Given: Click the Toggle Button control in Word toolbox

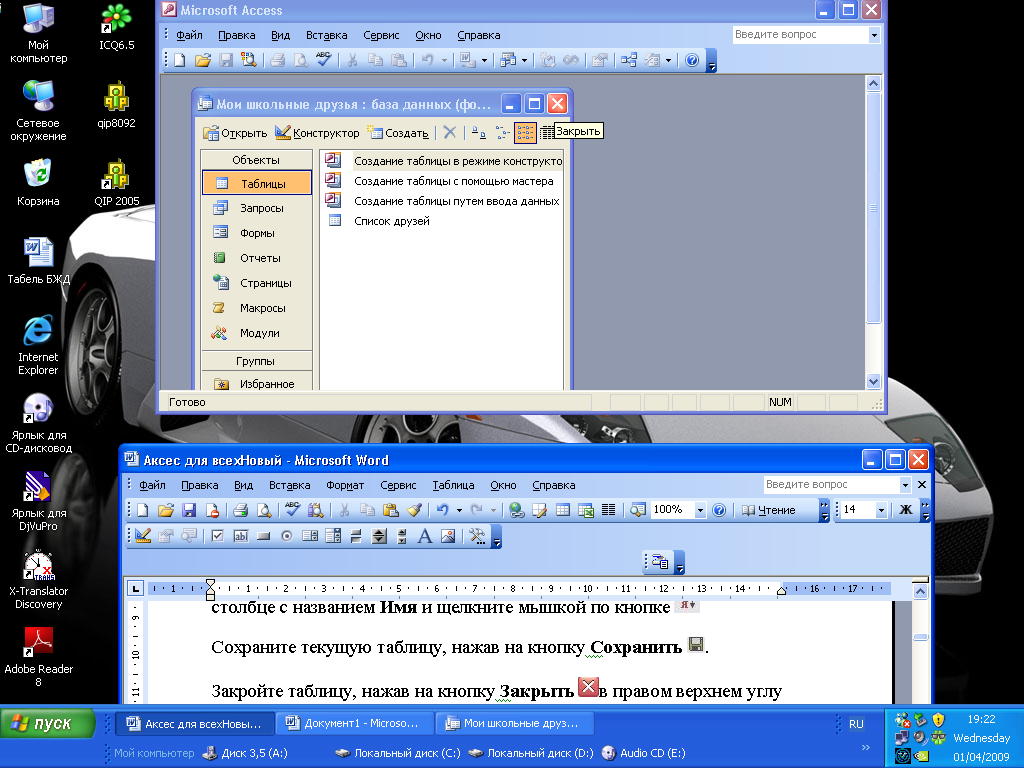Looking at the screenshot, I should tap(356, 536).
